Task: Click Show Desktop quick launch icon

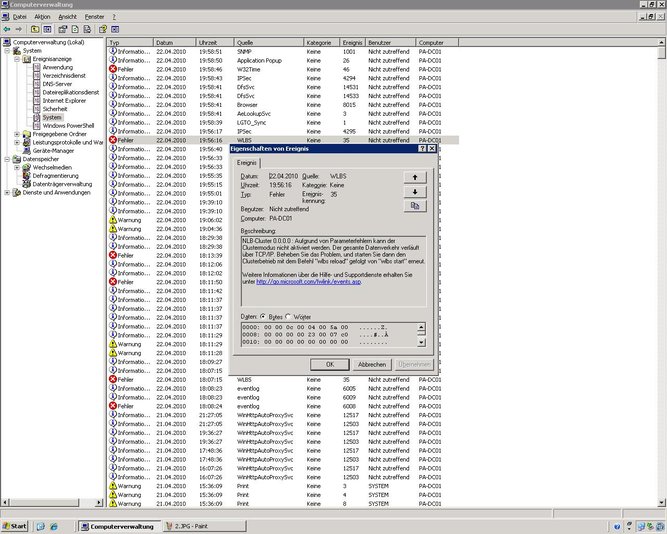Action: pos(40,527)
